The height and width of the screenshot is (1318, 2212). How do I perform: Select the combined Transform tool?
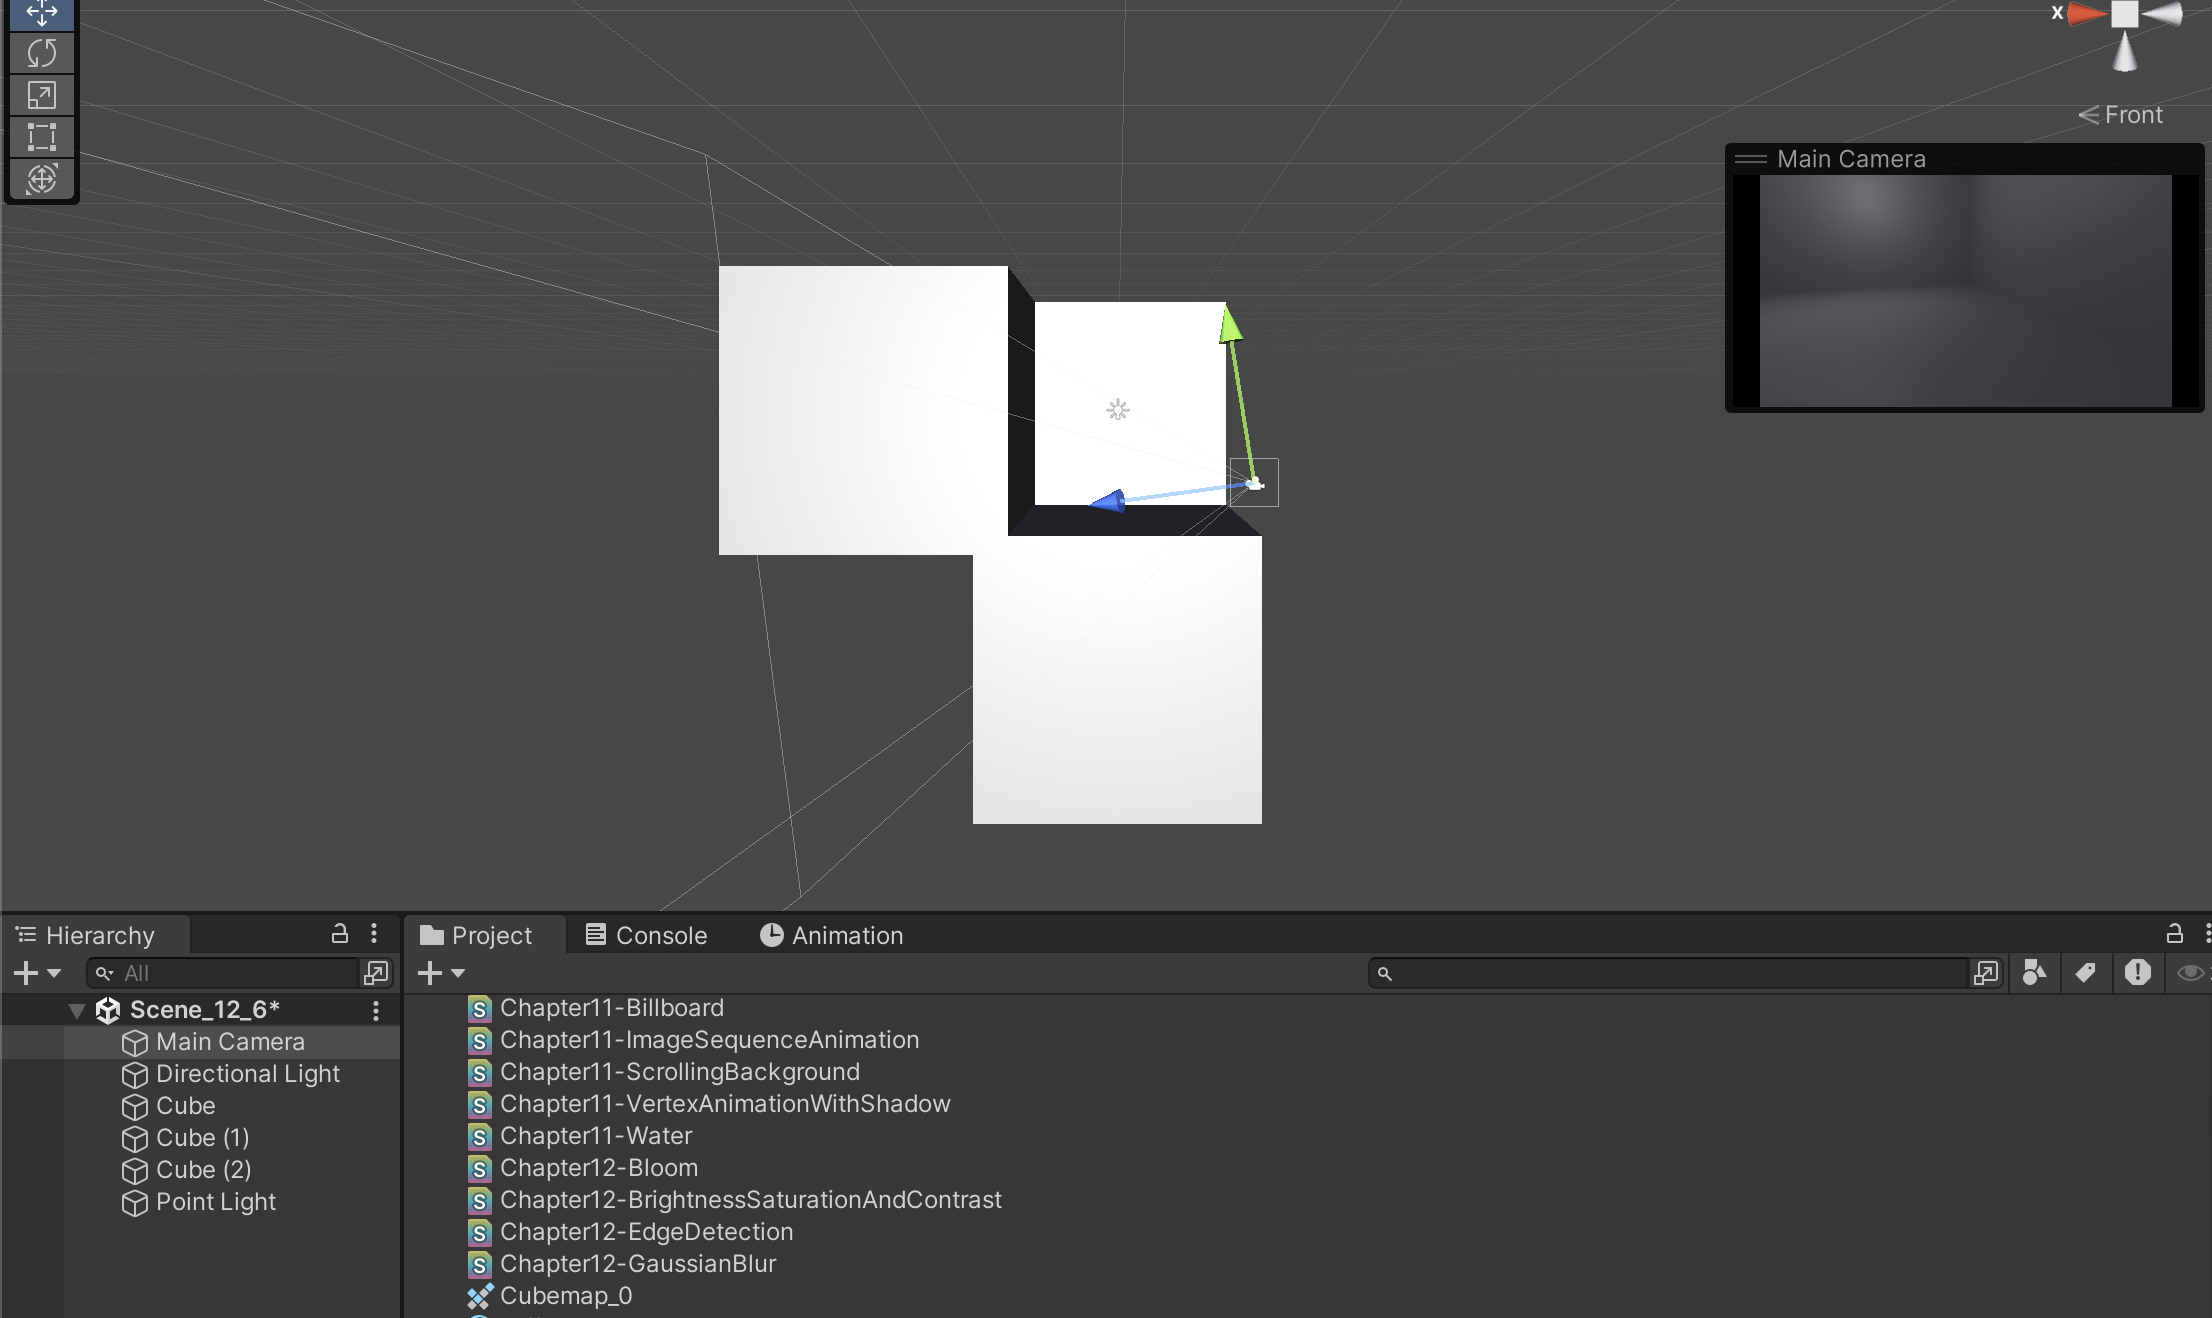[41, 179]
